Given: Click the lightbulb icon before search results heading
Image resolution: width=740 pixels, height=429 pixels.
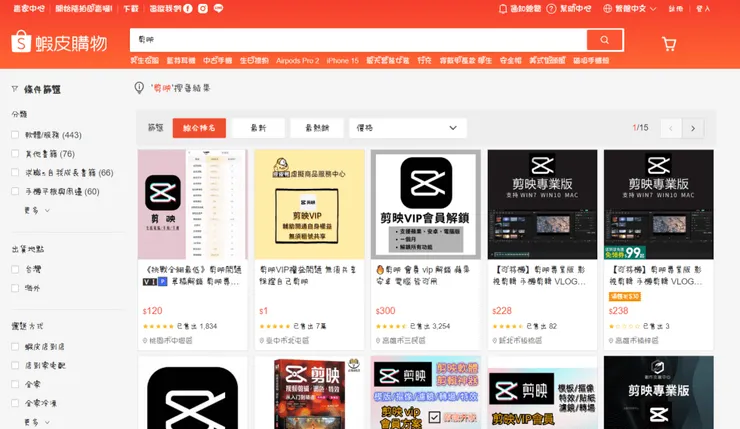Looking at the screenshot, I should point(139,88).
